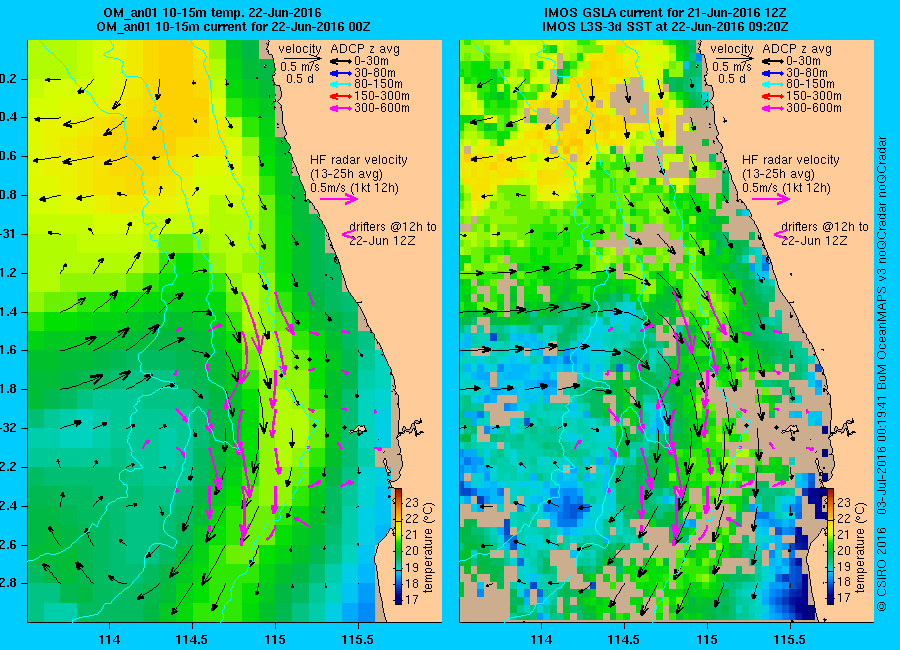
Task: Click the -31 latitude label on left axis
Action: click(7, 234)
